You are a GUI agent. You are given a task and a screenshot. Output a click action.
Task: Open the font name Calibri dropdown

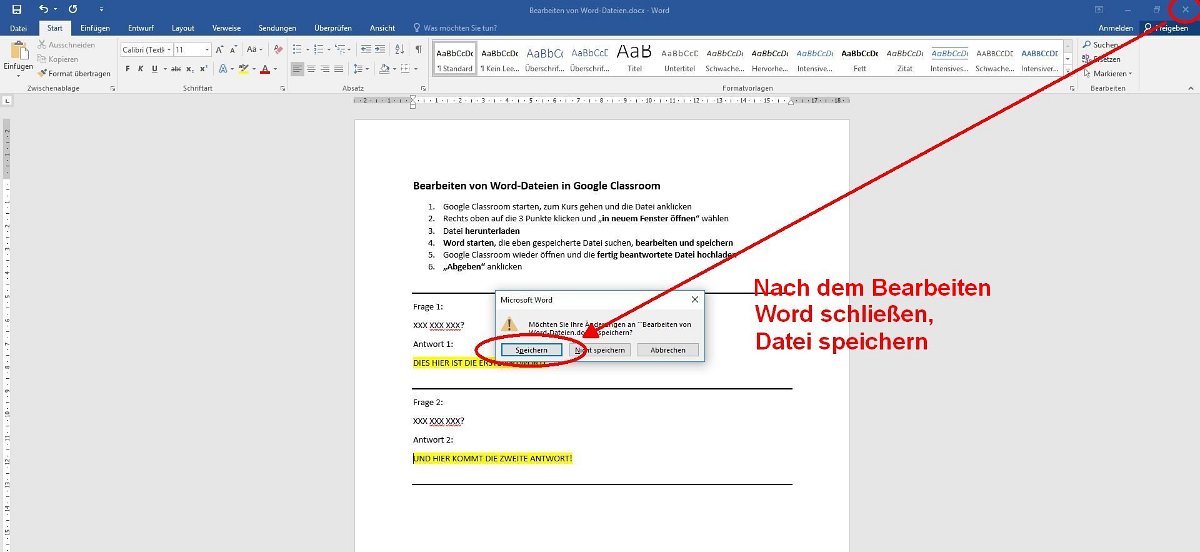click(x=168, y=49)
